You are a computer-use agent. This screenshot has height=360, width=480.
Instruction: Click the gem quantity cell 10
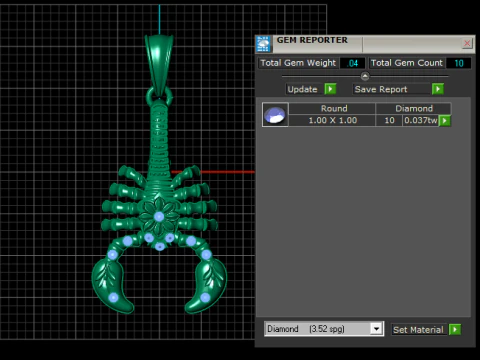point(389,120)
